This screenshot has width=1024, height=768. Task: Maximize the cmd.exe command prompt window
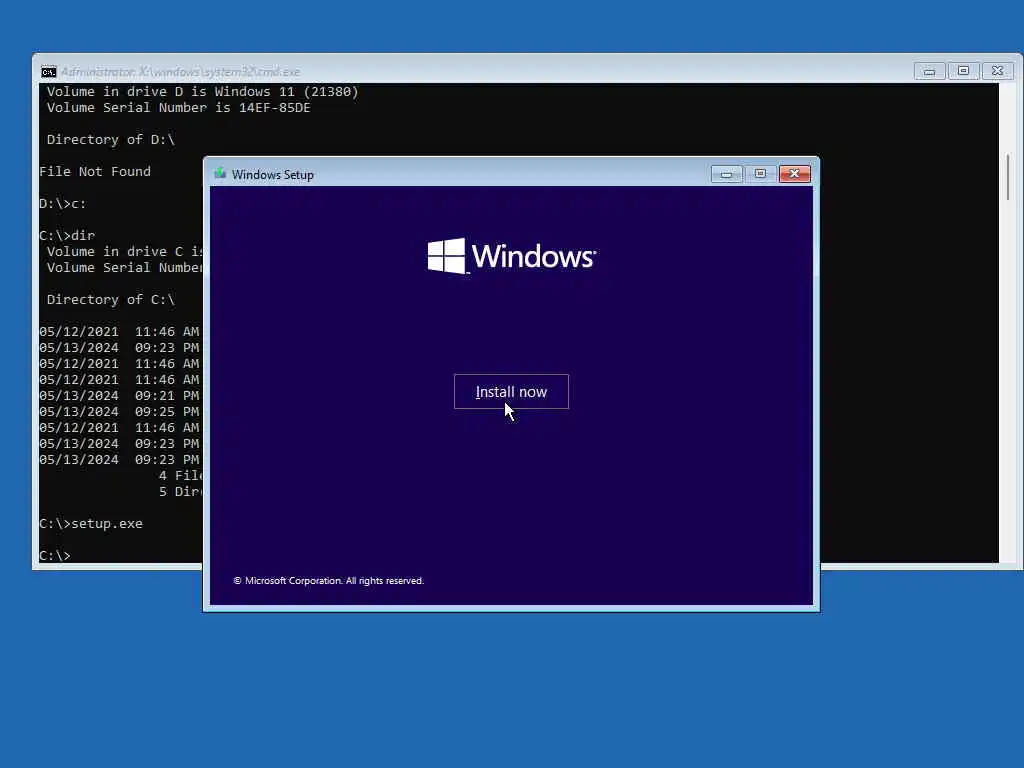(x=963, y=71)
